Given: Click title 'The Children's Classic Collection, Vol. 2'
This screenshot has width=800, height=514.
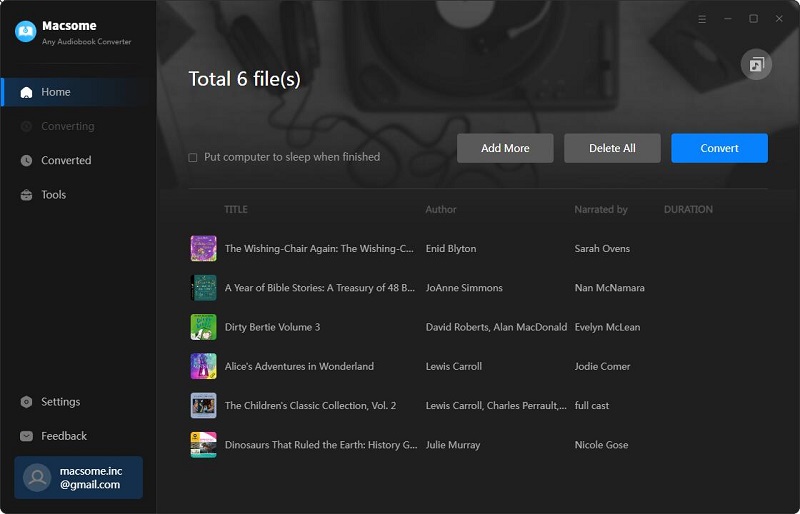Looking at the screenshot, I should coord(310,406).
